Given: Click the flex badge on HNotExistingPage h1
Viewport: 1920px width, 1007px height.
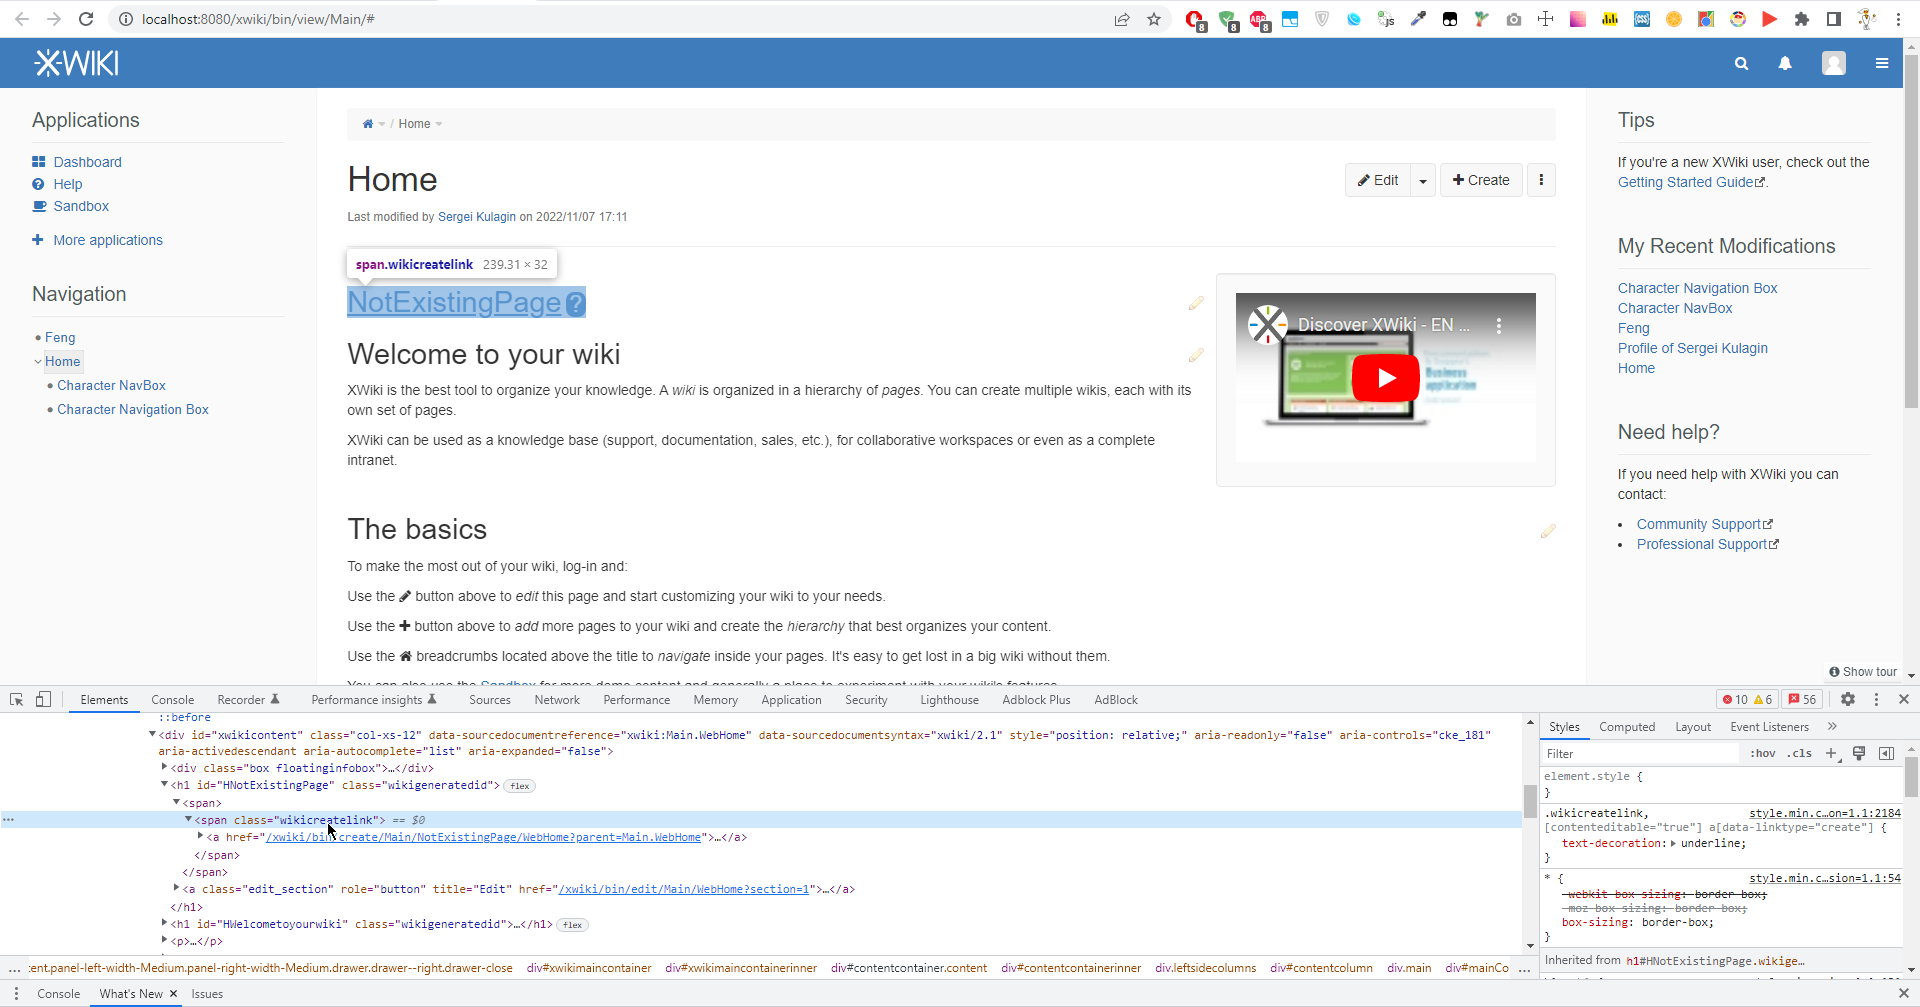Looking at the screenshot, I should coord(520,786).
